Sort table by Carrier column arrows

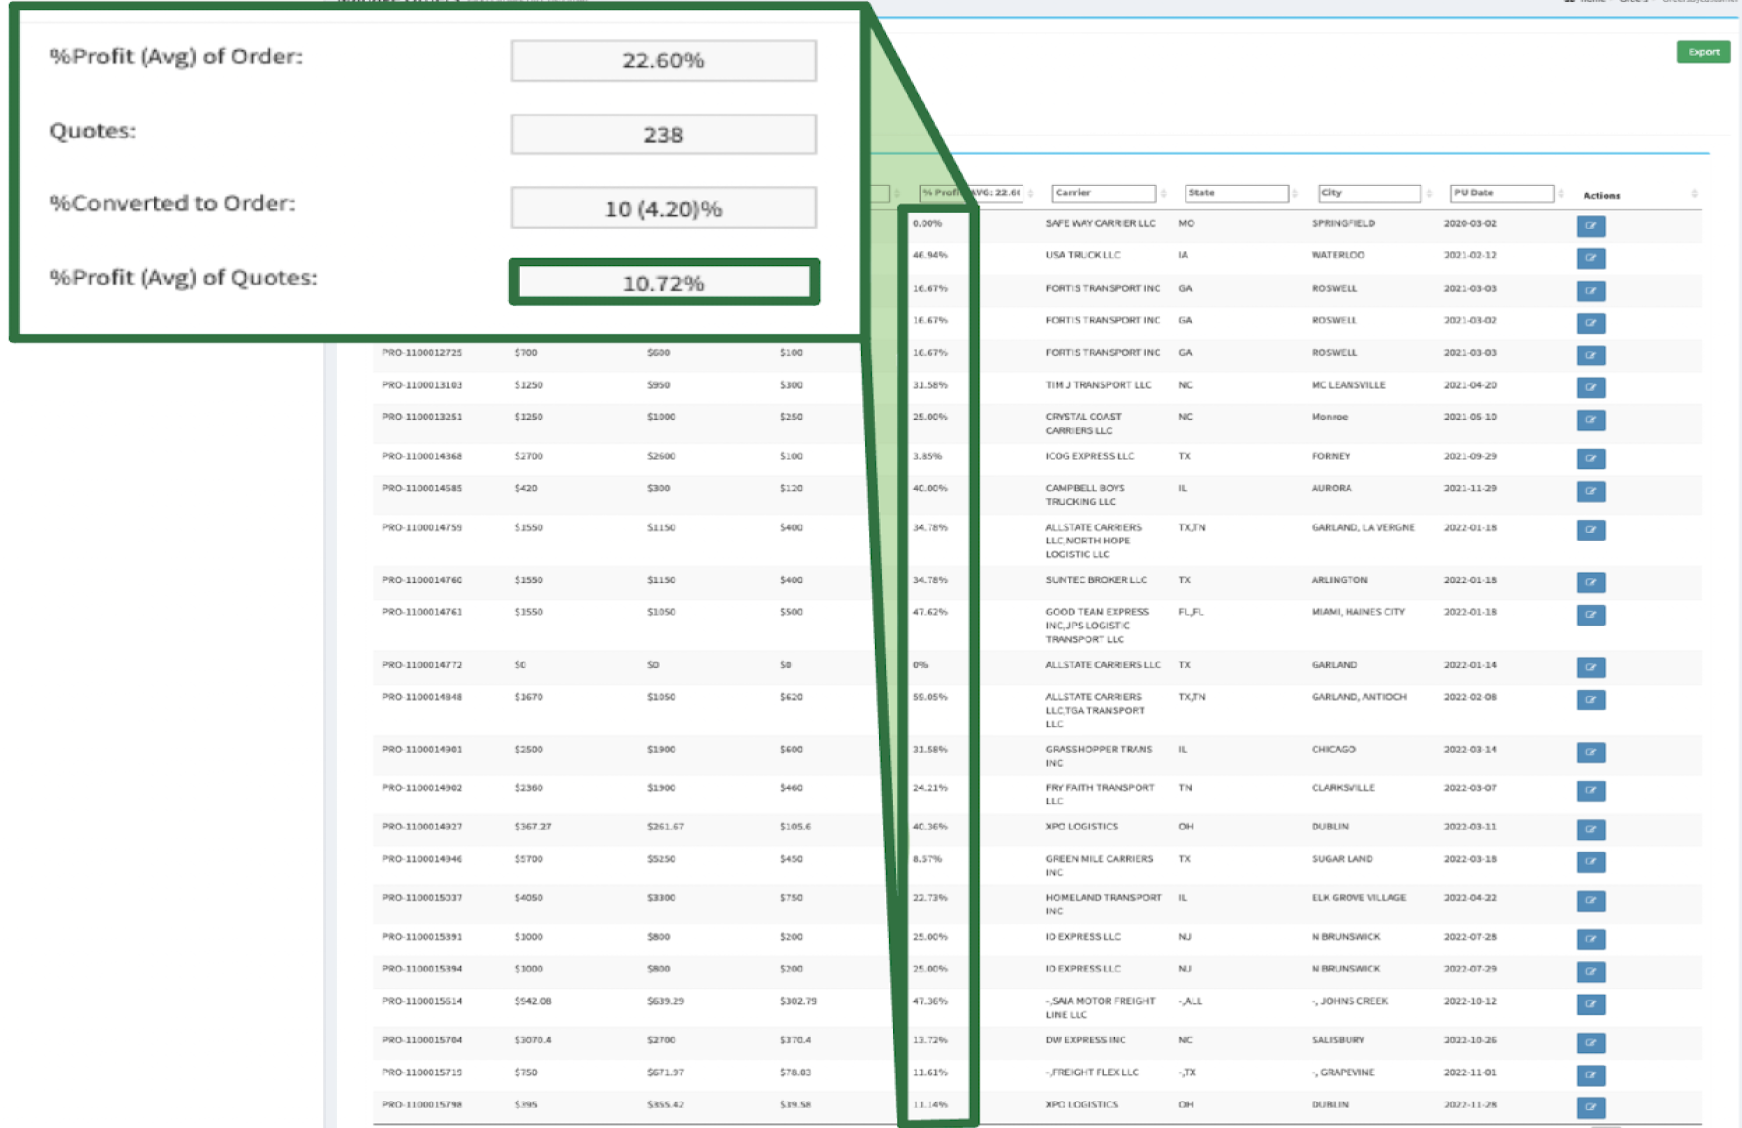tap(1164, 194)
